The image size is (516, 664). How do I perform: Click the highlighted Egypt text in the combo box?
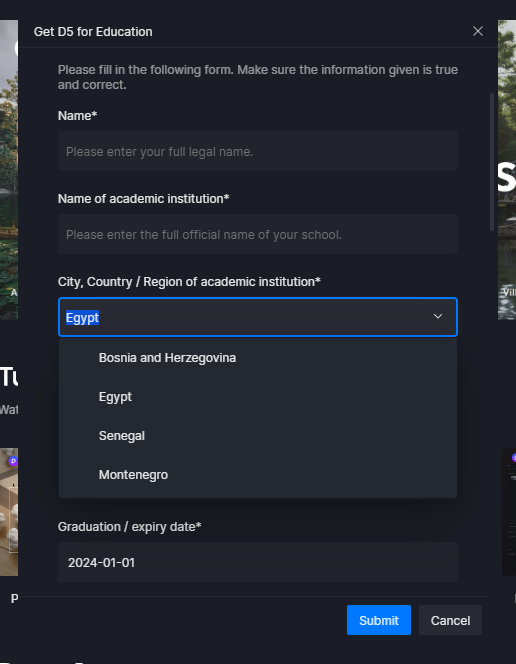click(x=82, y=318)
